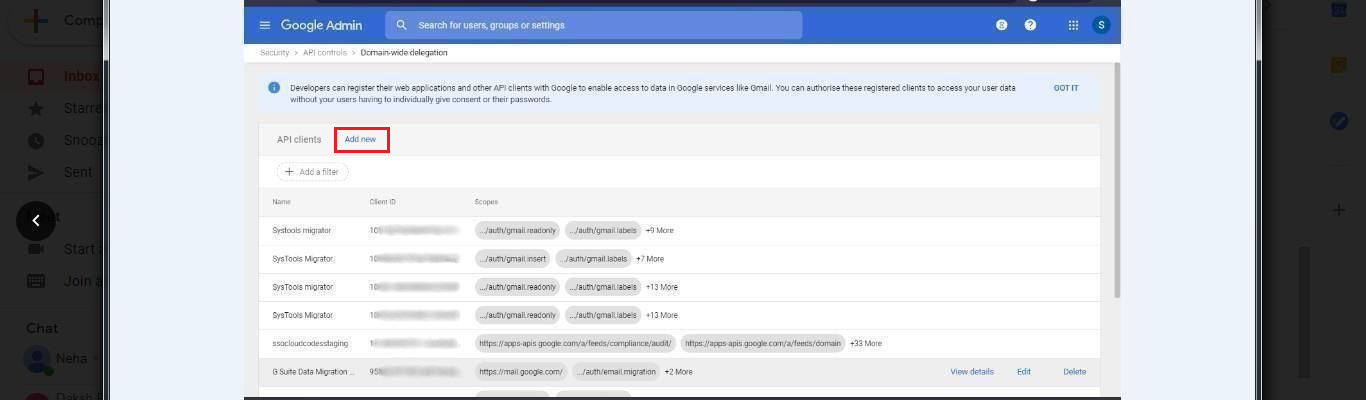
Task: Click the compliance/audit feeds scope chip
Action: pyautogui.click(x=575, y=343)
